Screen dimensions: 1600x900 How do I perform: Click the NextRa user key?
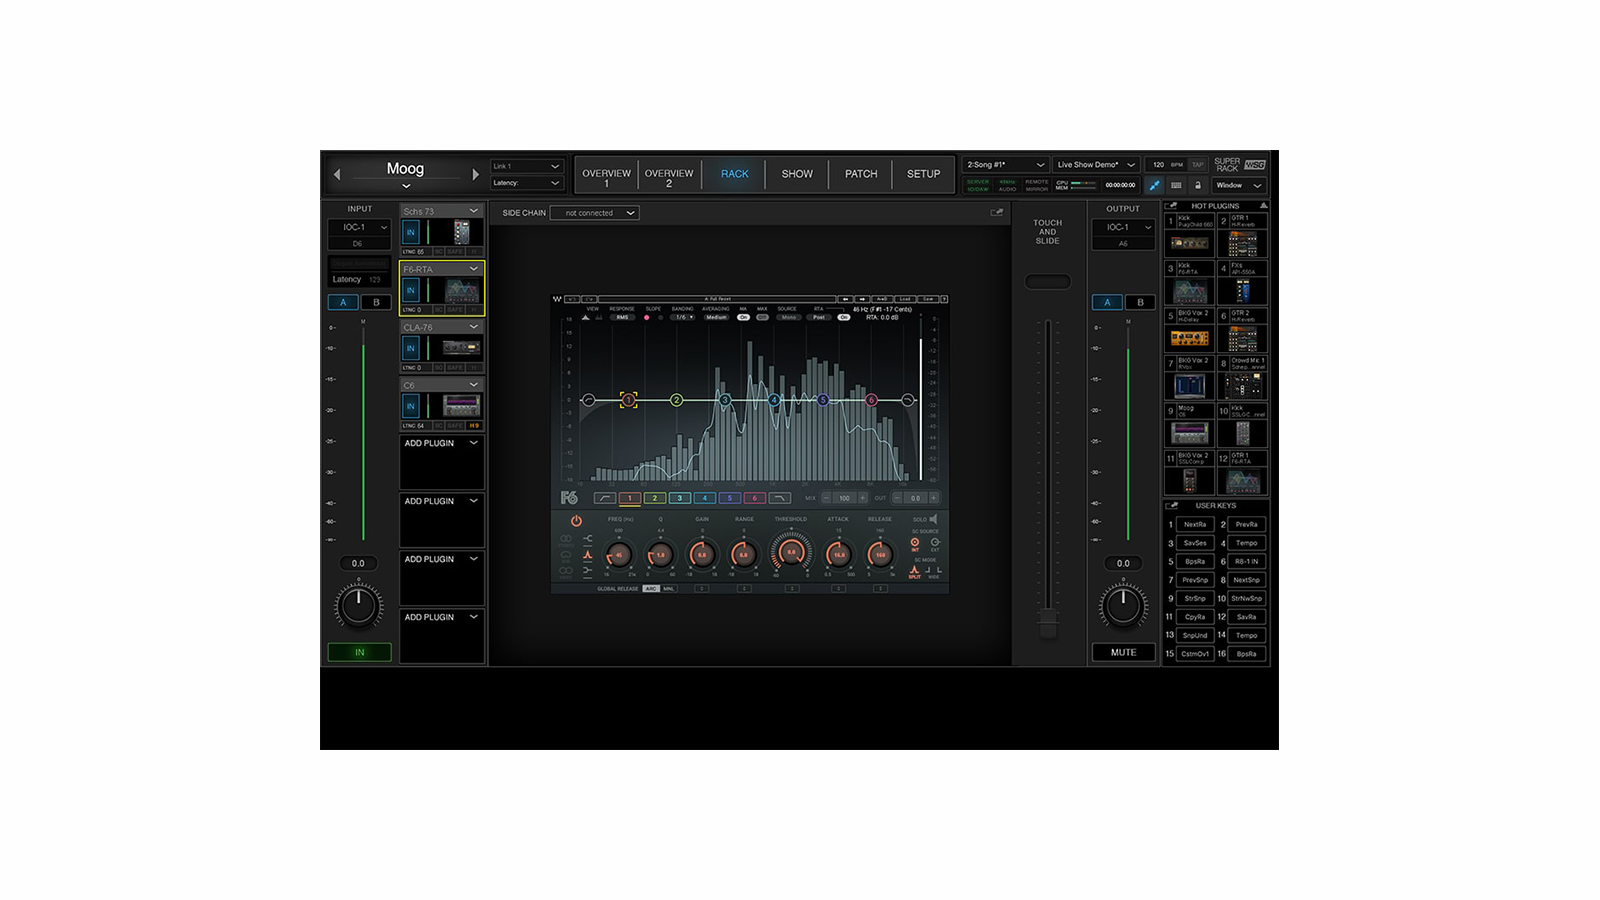(x=1195, y=524)
